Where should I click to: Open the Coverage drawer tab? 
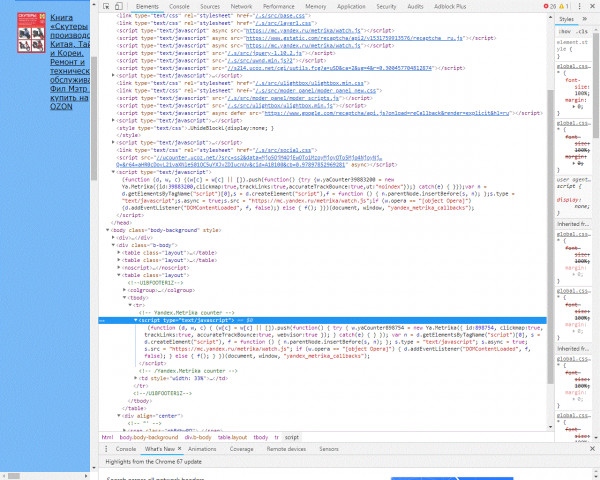point(241,449)
